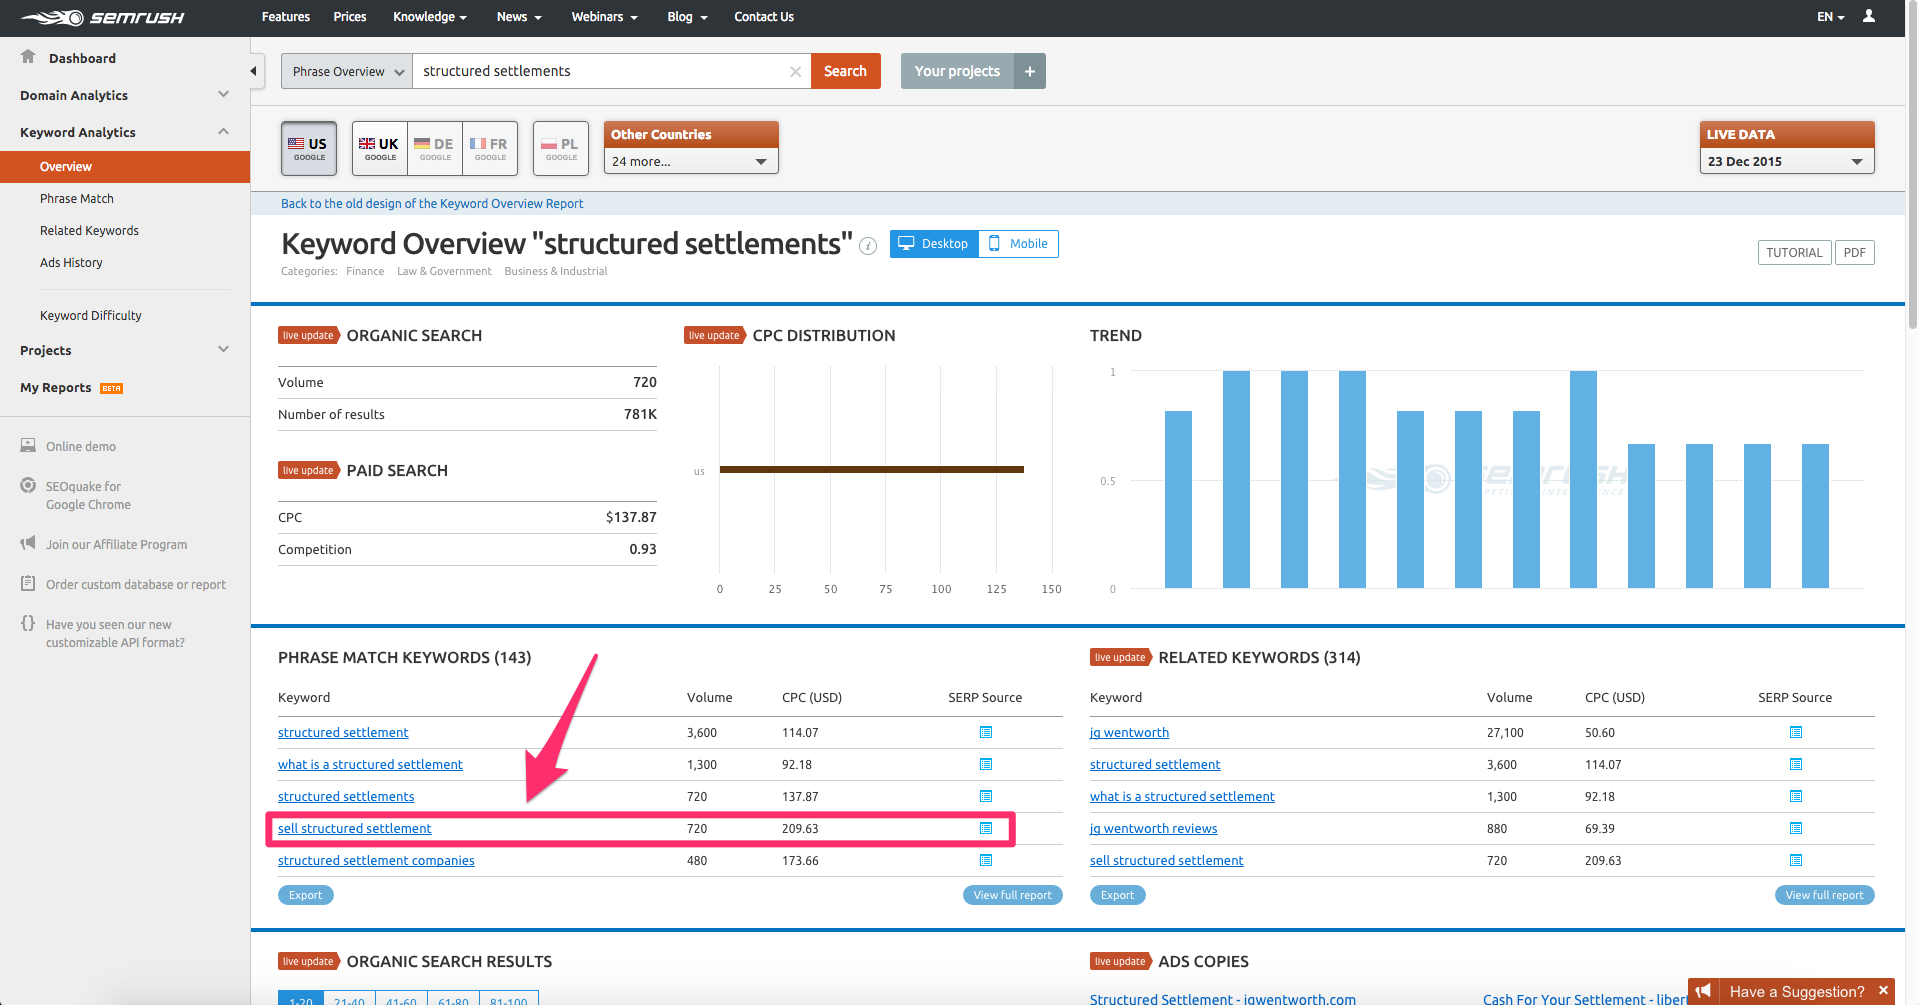Click the custom database order icon
Image resolution: width=1919 pixels, height=1005 pixels.
click(28, 583)
